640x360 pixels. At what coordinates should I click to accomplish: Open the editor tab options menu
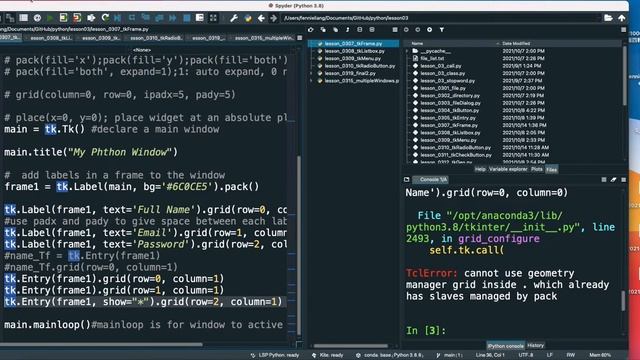point(300,38)
